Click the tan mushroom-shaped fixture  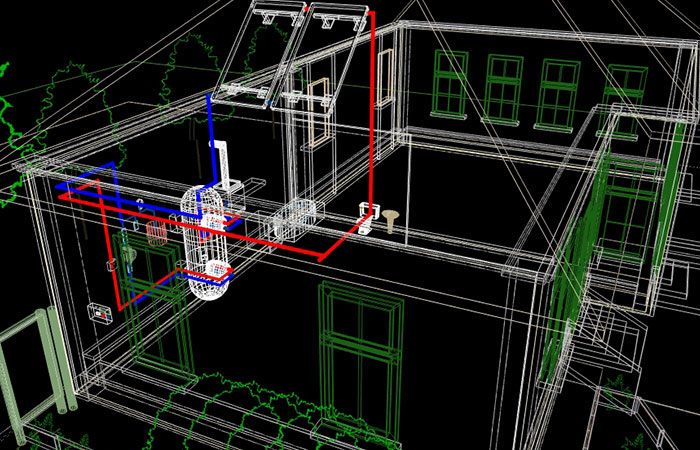point(388,218)
